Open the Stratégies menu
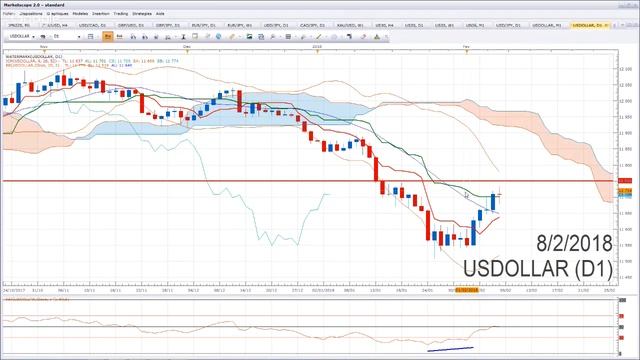Screen dimensions: 640x360 coord(142,13)
